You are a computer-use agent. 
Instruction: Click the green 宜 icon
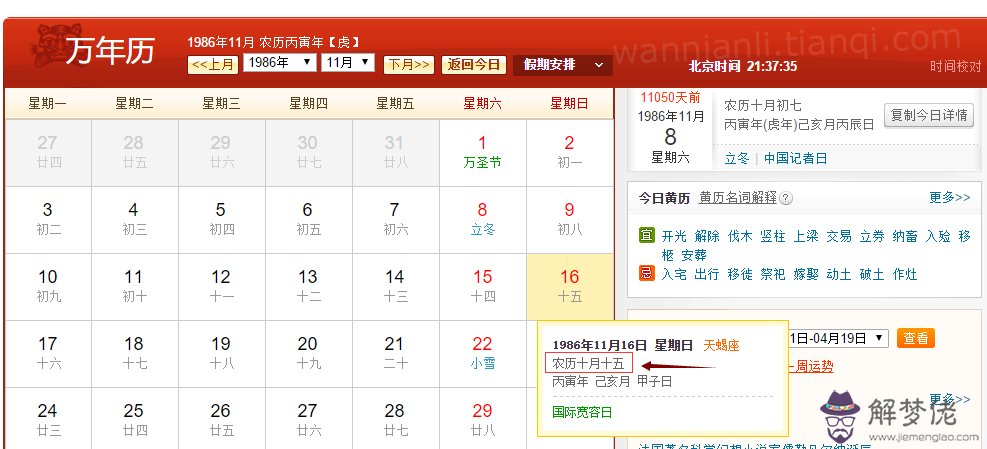coord(647,236)
